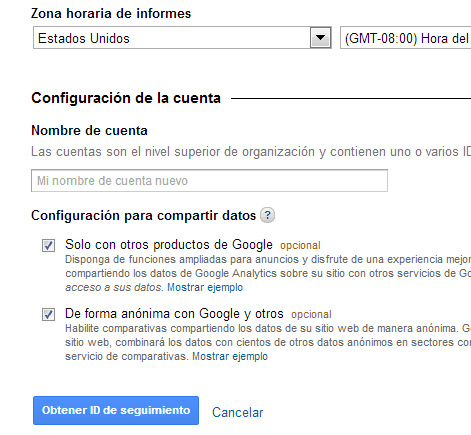Click the Configuración de la cuenta section heading
This screenshot has height=435, width=471.
pos(126,98)
